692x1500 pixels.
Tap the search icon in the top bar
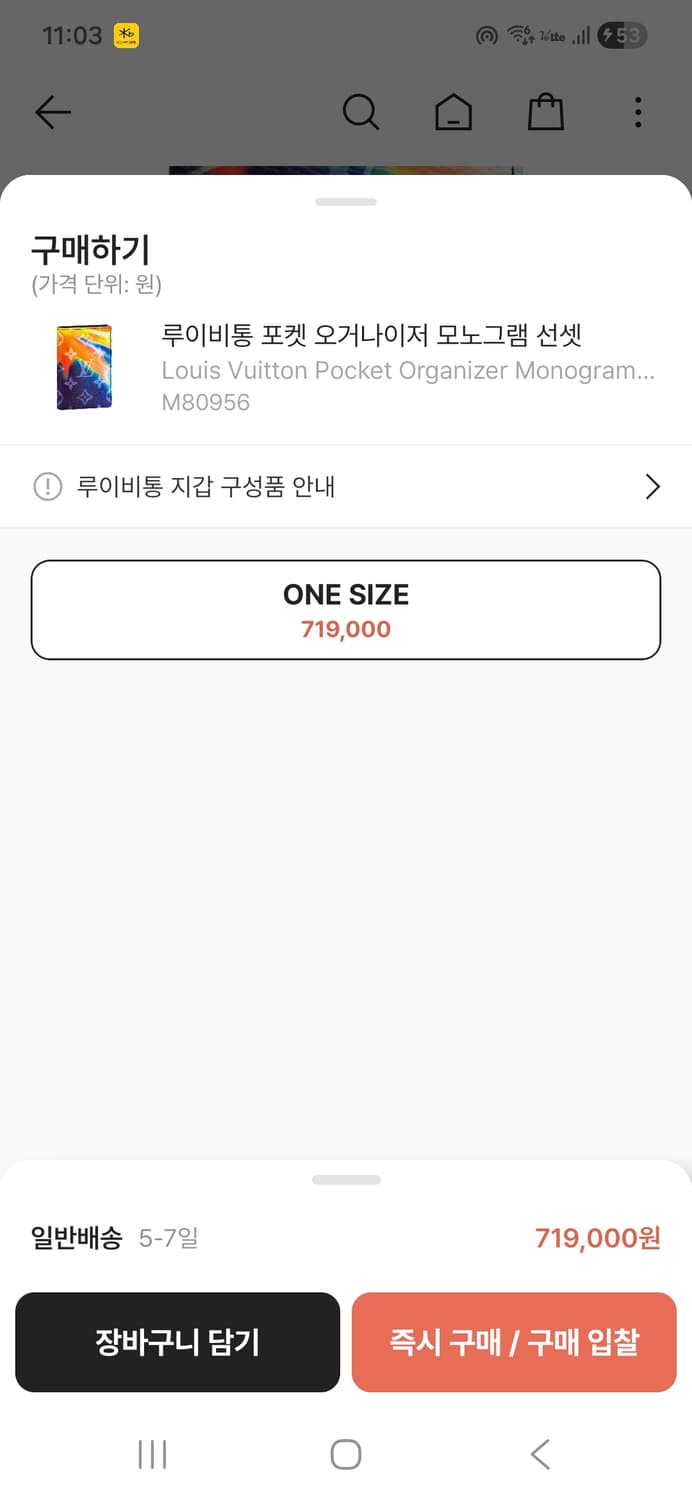pyautogui.click(x=361, y=112)
